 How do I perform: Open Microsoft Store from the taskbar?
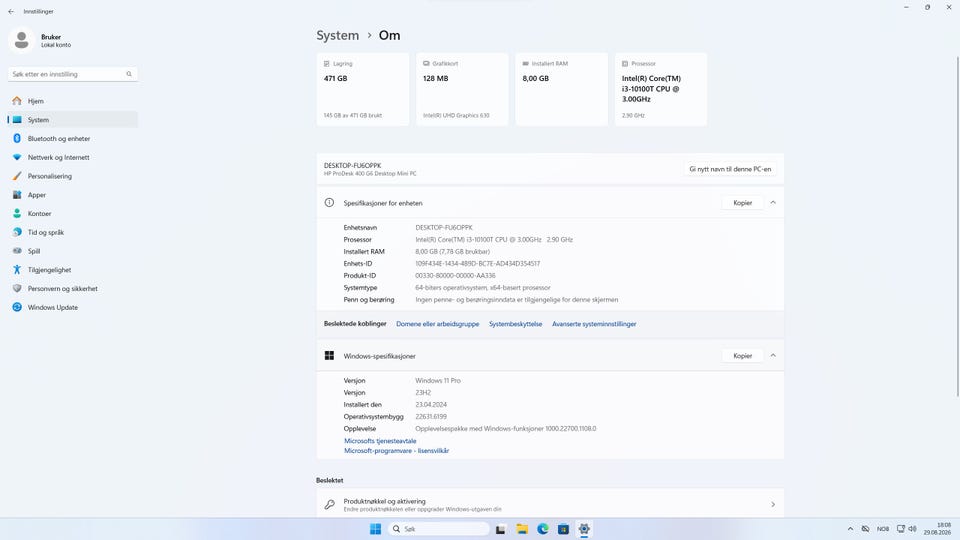pos(563,529)
